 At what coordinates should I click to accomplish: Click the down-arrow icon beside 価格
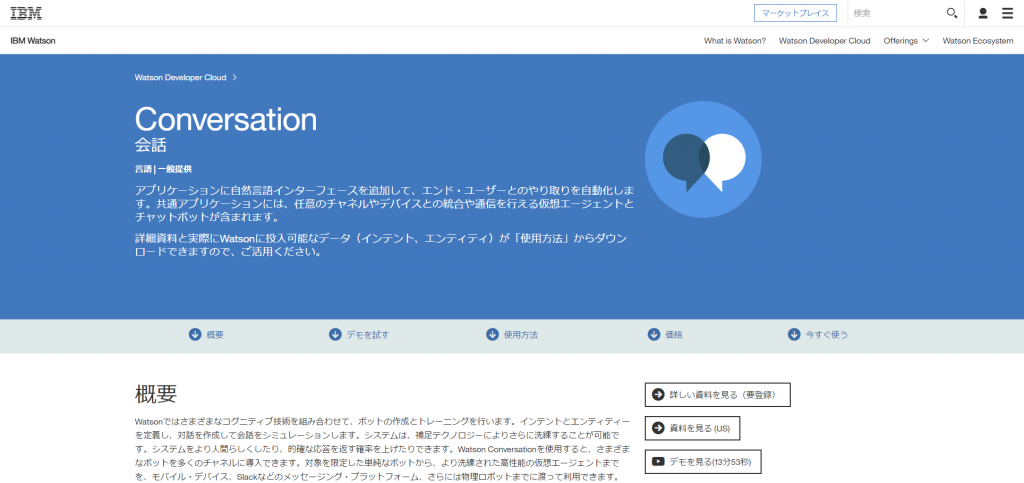tap(654, 335)
